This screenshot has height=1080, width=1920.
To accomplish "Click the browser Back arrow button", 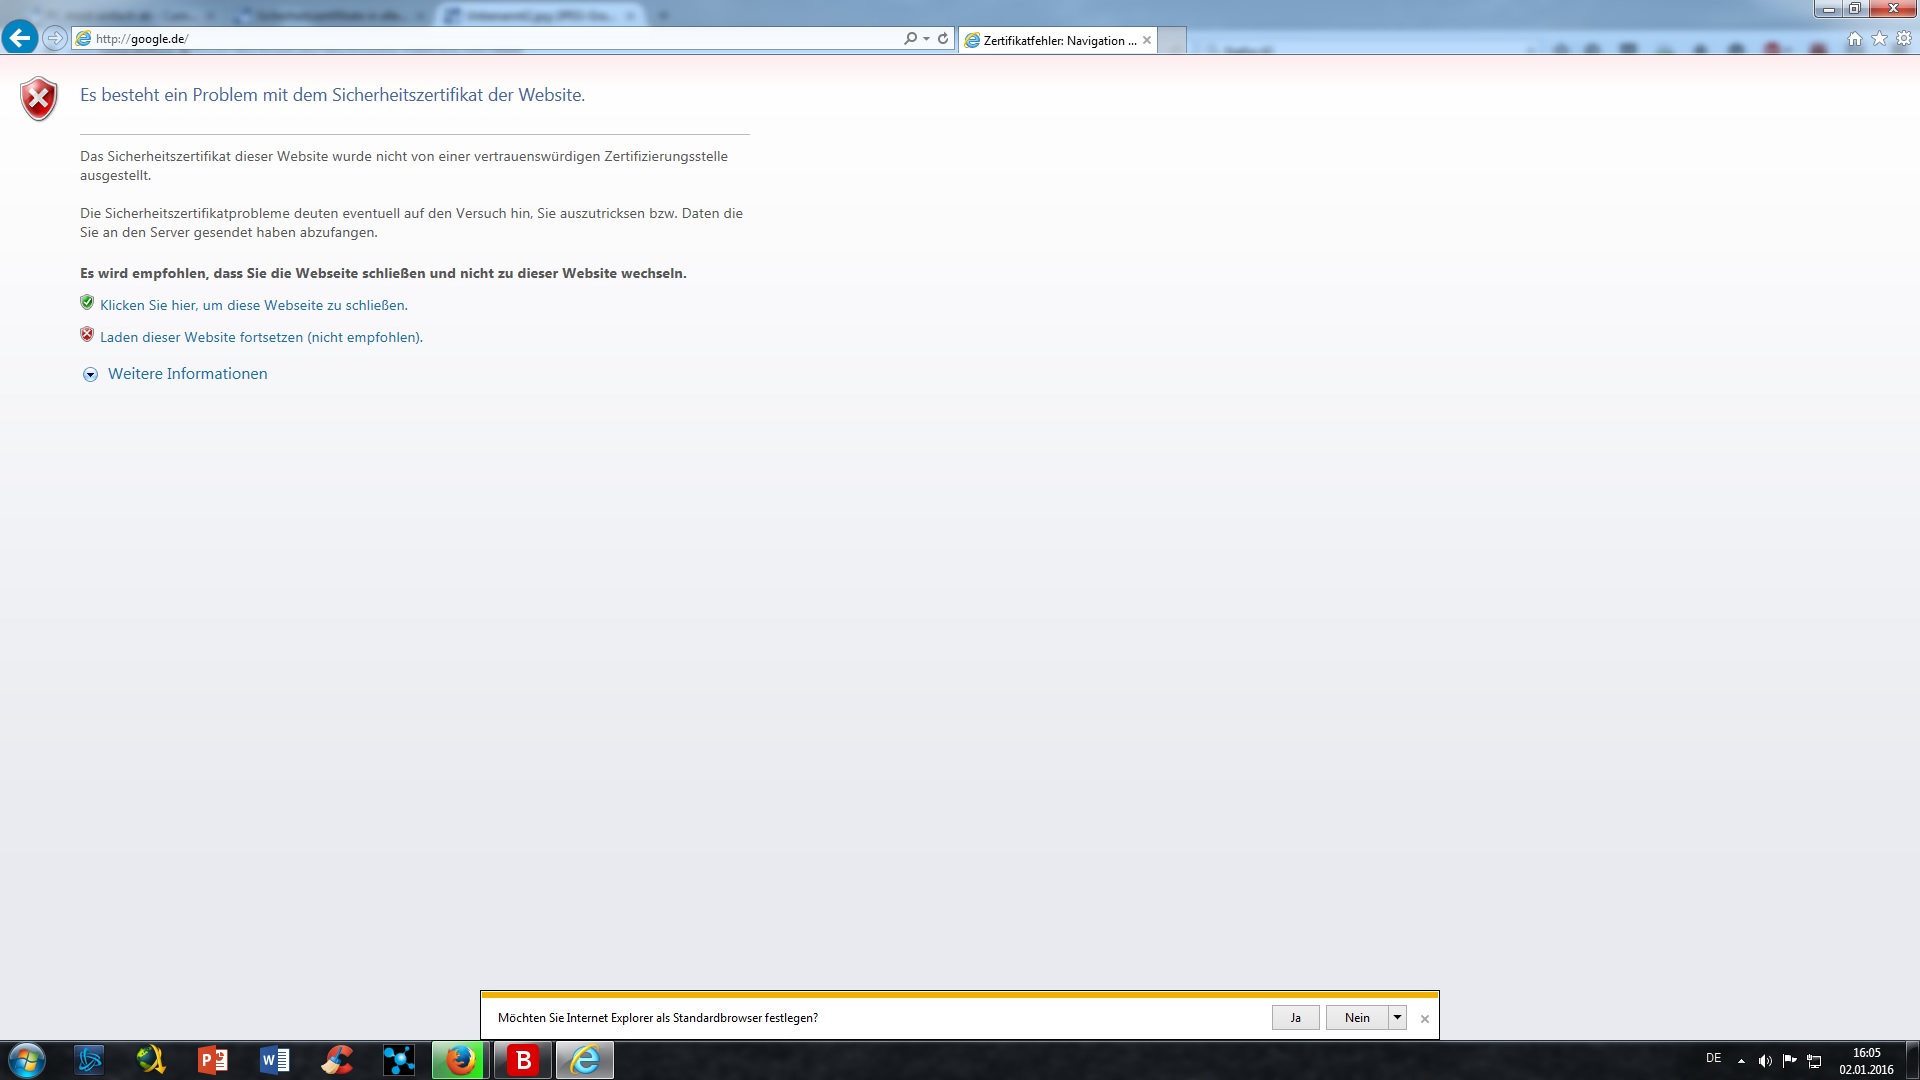I will pyautogui.click(x=20, y=38).
